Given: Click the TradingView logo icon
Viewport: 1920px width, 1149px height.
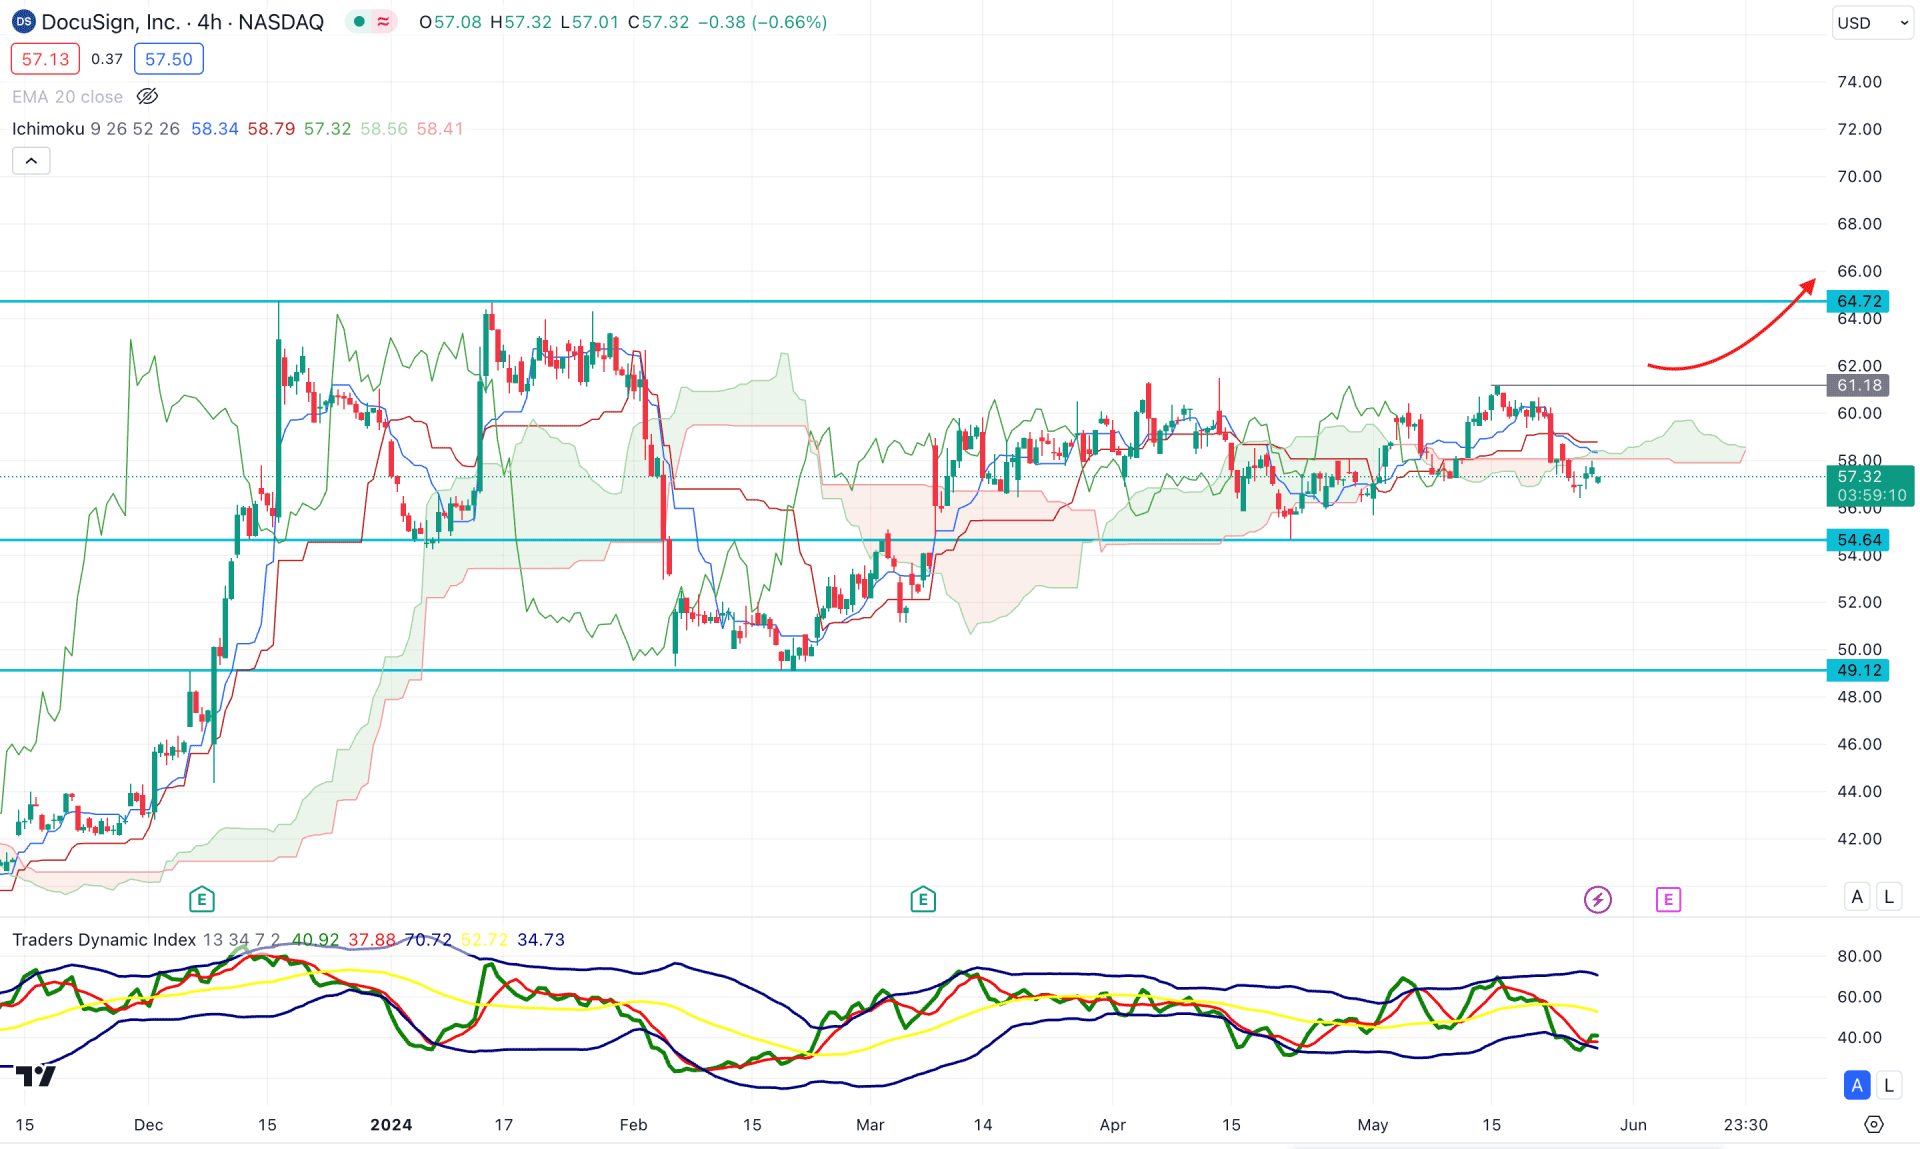Looking at the screenshot, I should pyautogui.click(x=36, y=1076).
